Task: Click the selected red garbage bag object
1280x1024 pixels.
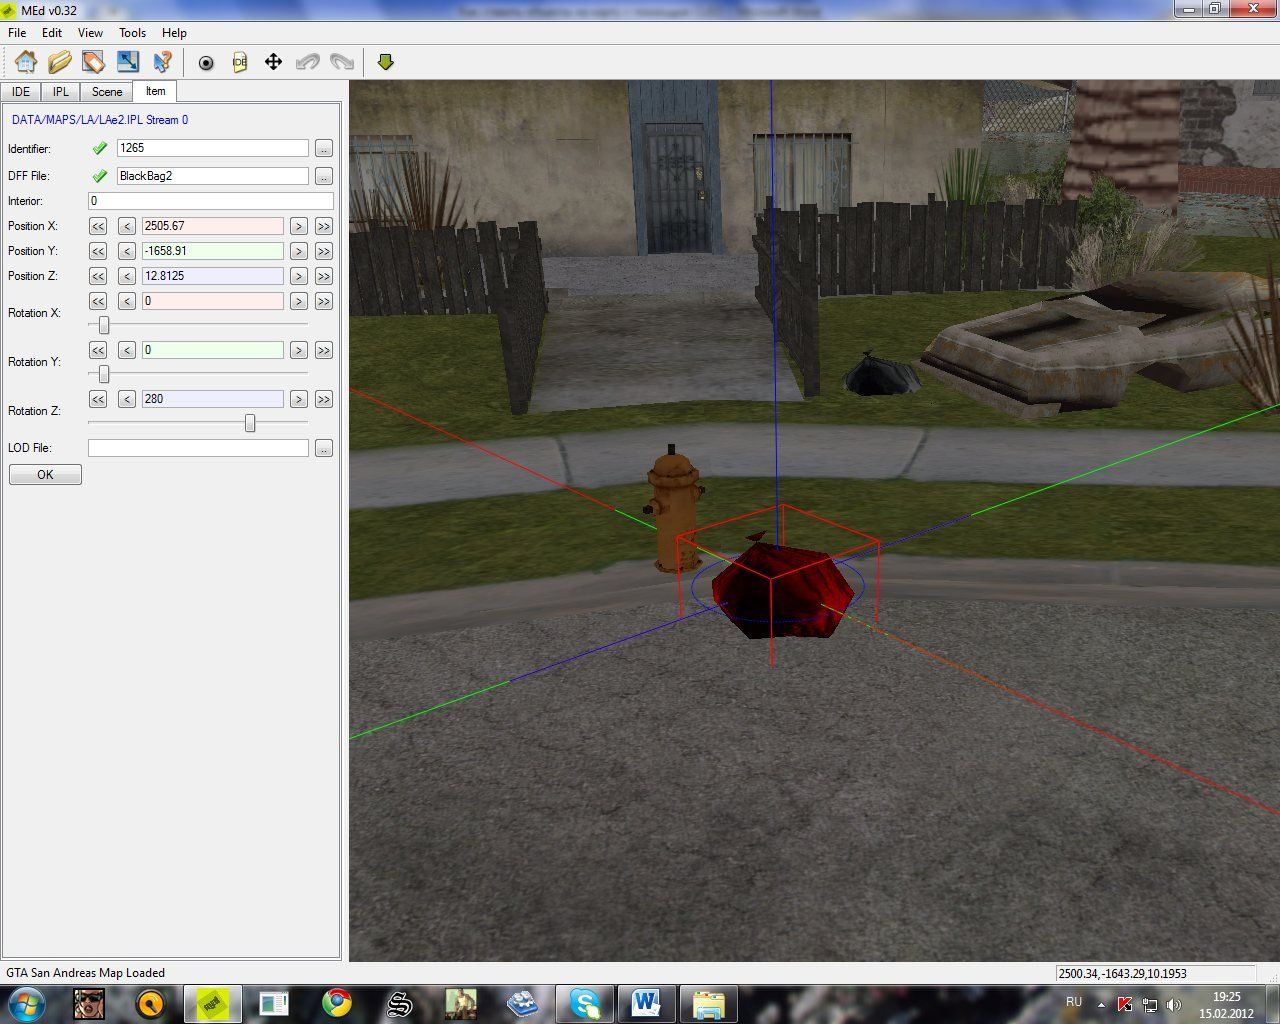Action: coord(784,590)
